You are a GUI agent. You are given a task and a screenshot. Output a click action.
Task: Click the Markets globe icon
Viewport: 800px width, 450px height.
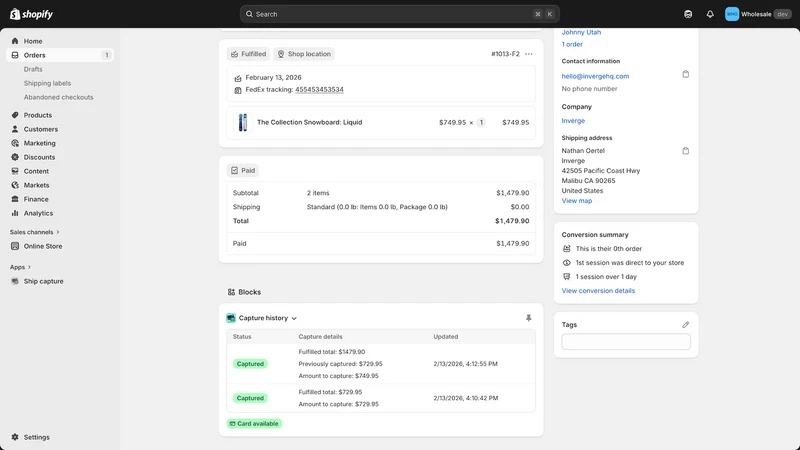coord(15,185)
